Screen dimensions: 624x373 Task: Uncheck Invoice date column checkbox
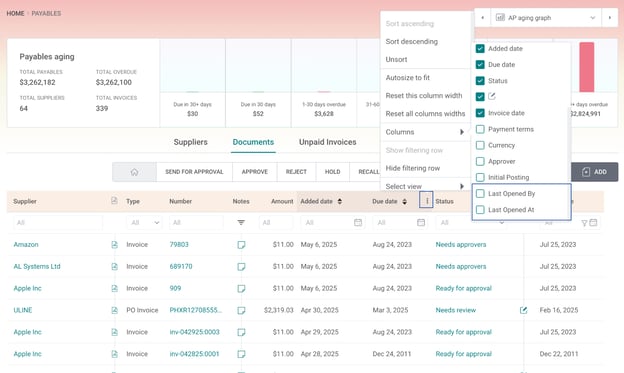[x=480, y=113]
